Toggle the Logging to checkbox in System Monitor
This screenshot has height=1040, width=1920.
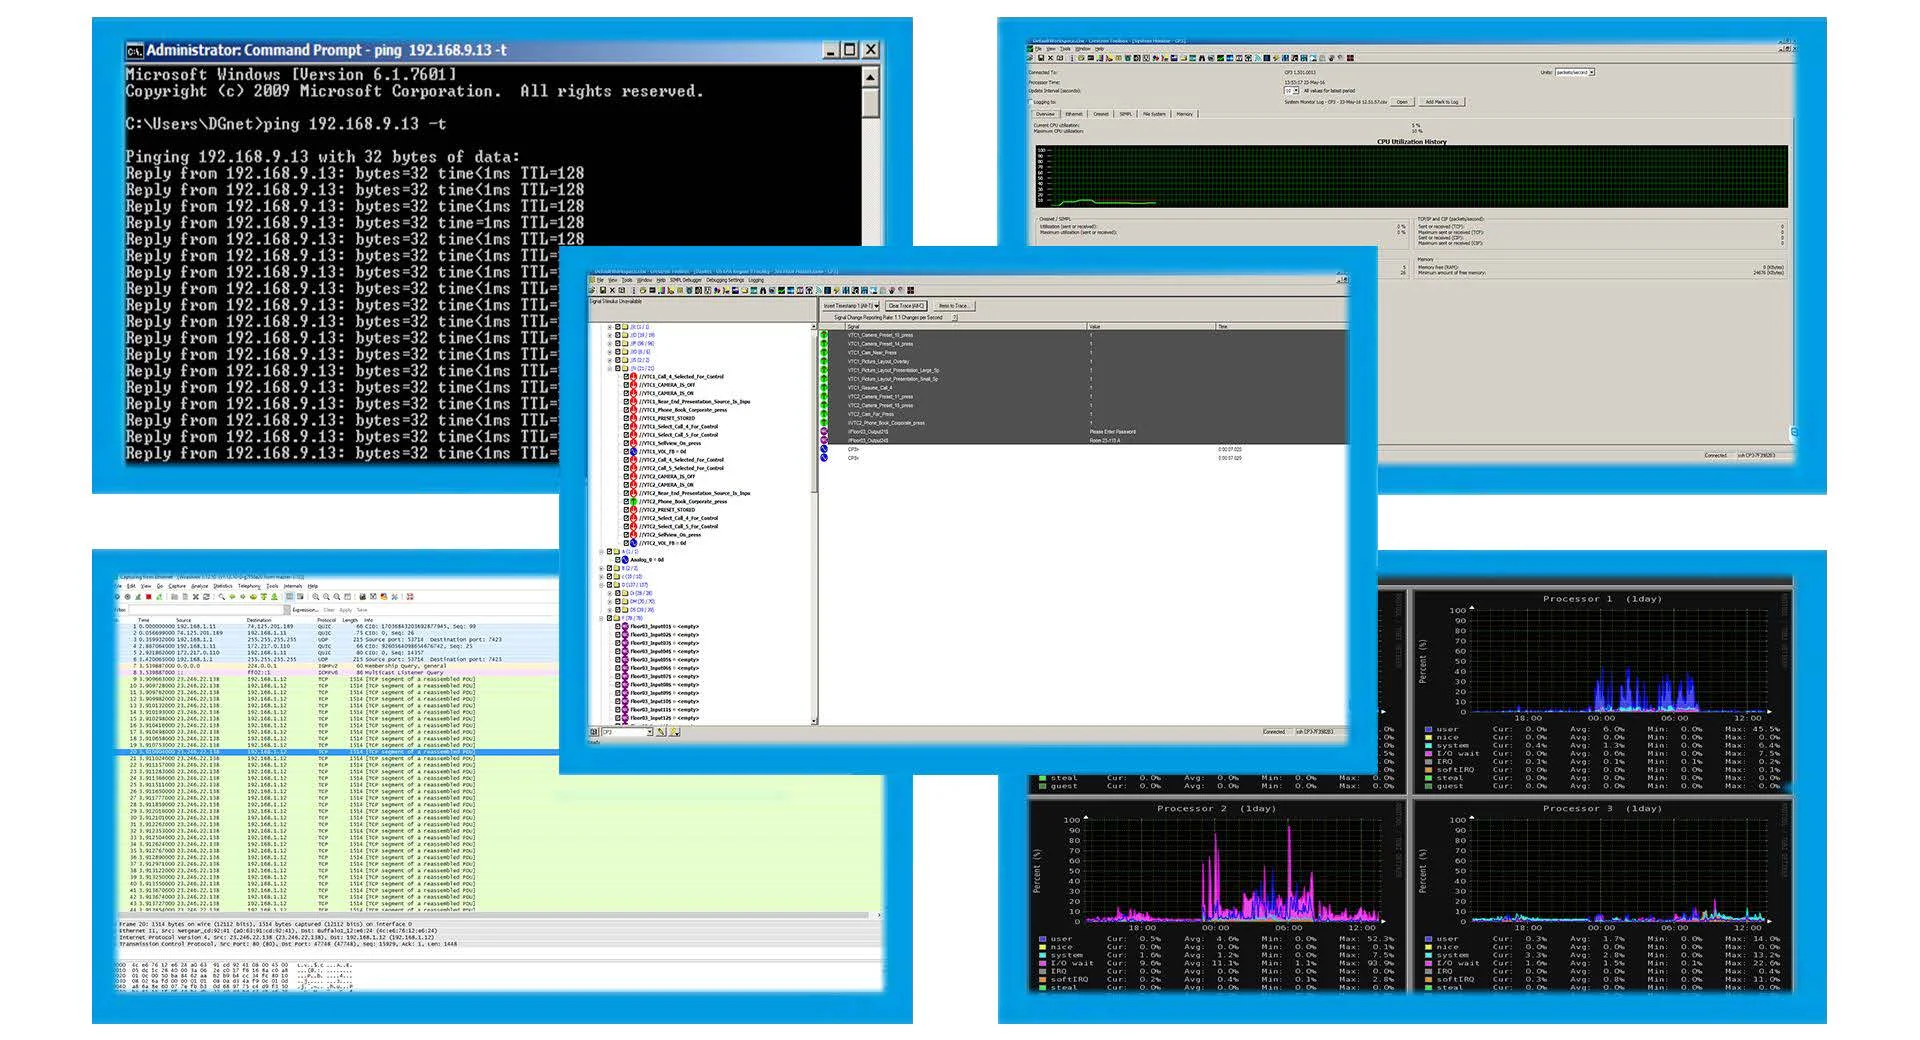1031,102
